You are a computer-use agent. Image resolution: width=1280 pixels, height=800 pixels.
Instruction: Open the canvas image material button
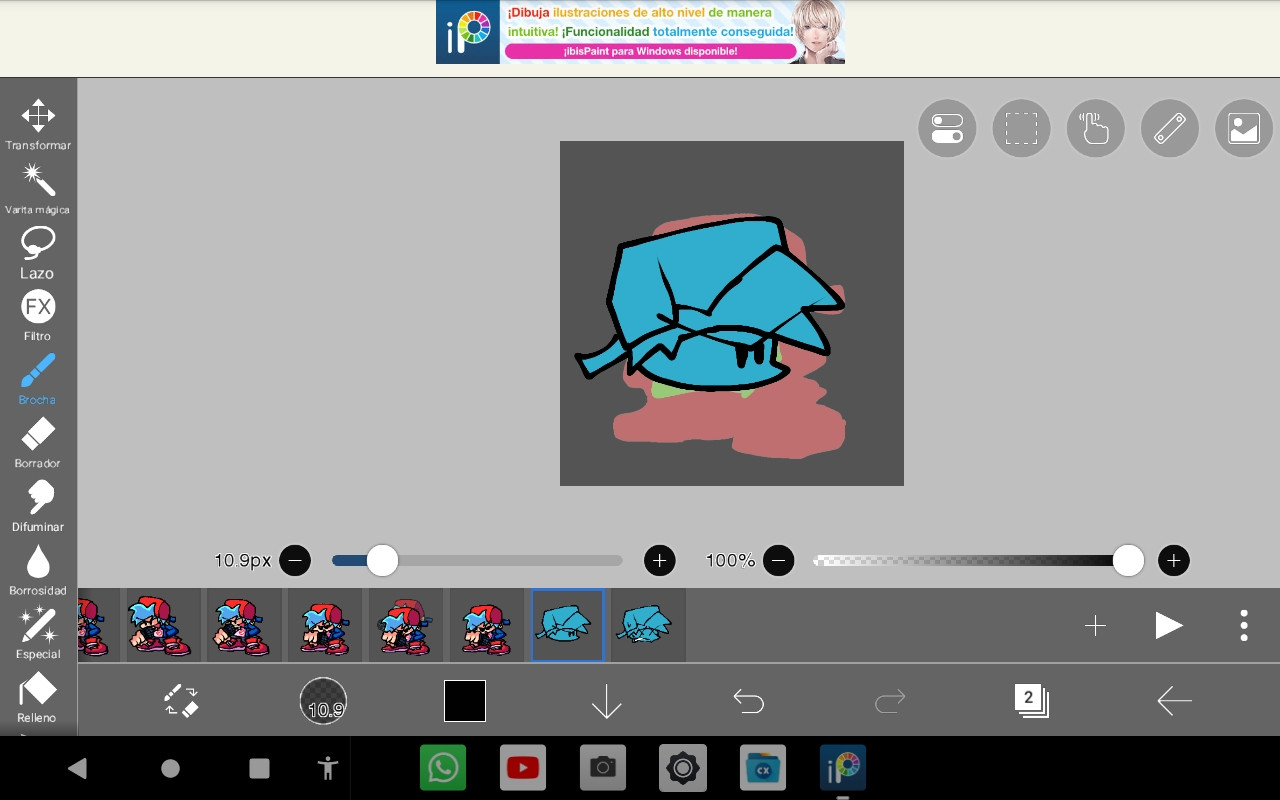pos(1243,129)
